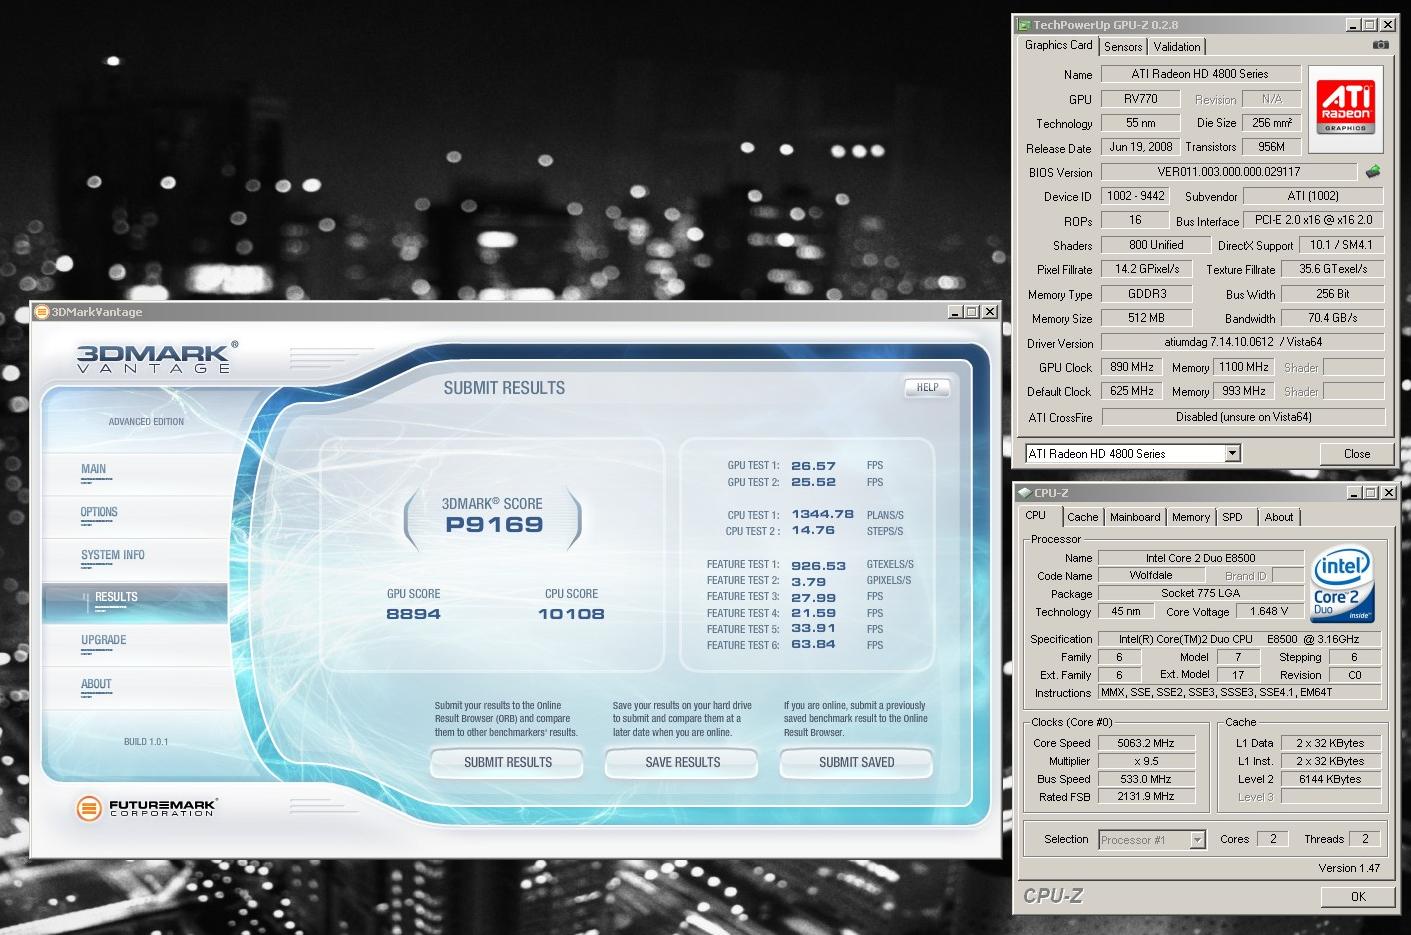The image size is (1411, 935).
Task: Click the SAVE RESULTS button
Action: pyautogui.click(x=683, y=762)
